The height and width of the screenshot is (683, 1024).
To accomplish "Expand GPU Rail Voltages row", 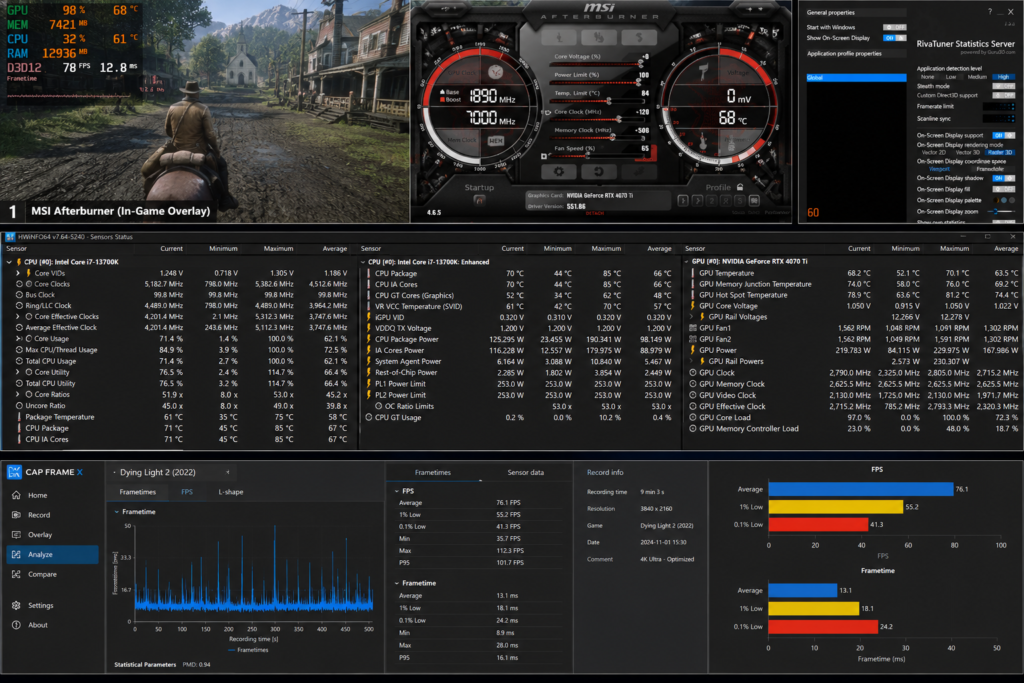I will (692, 317).
